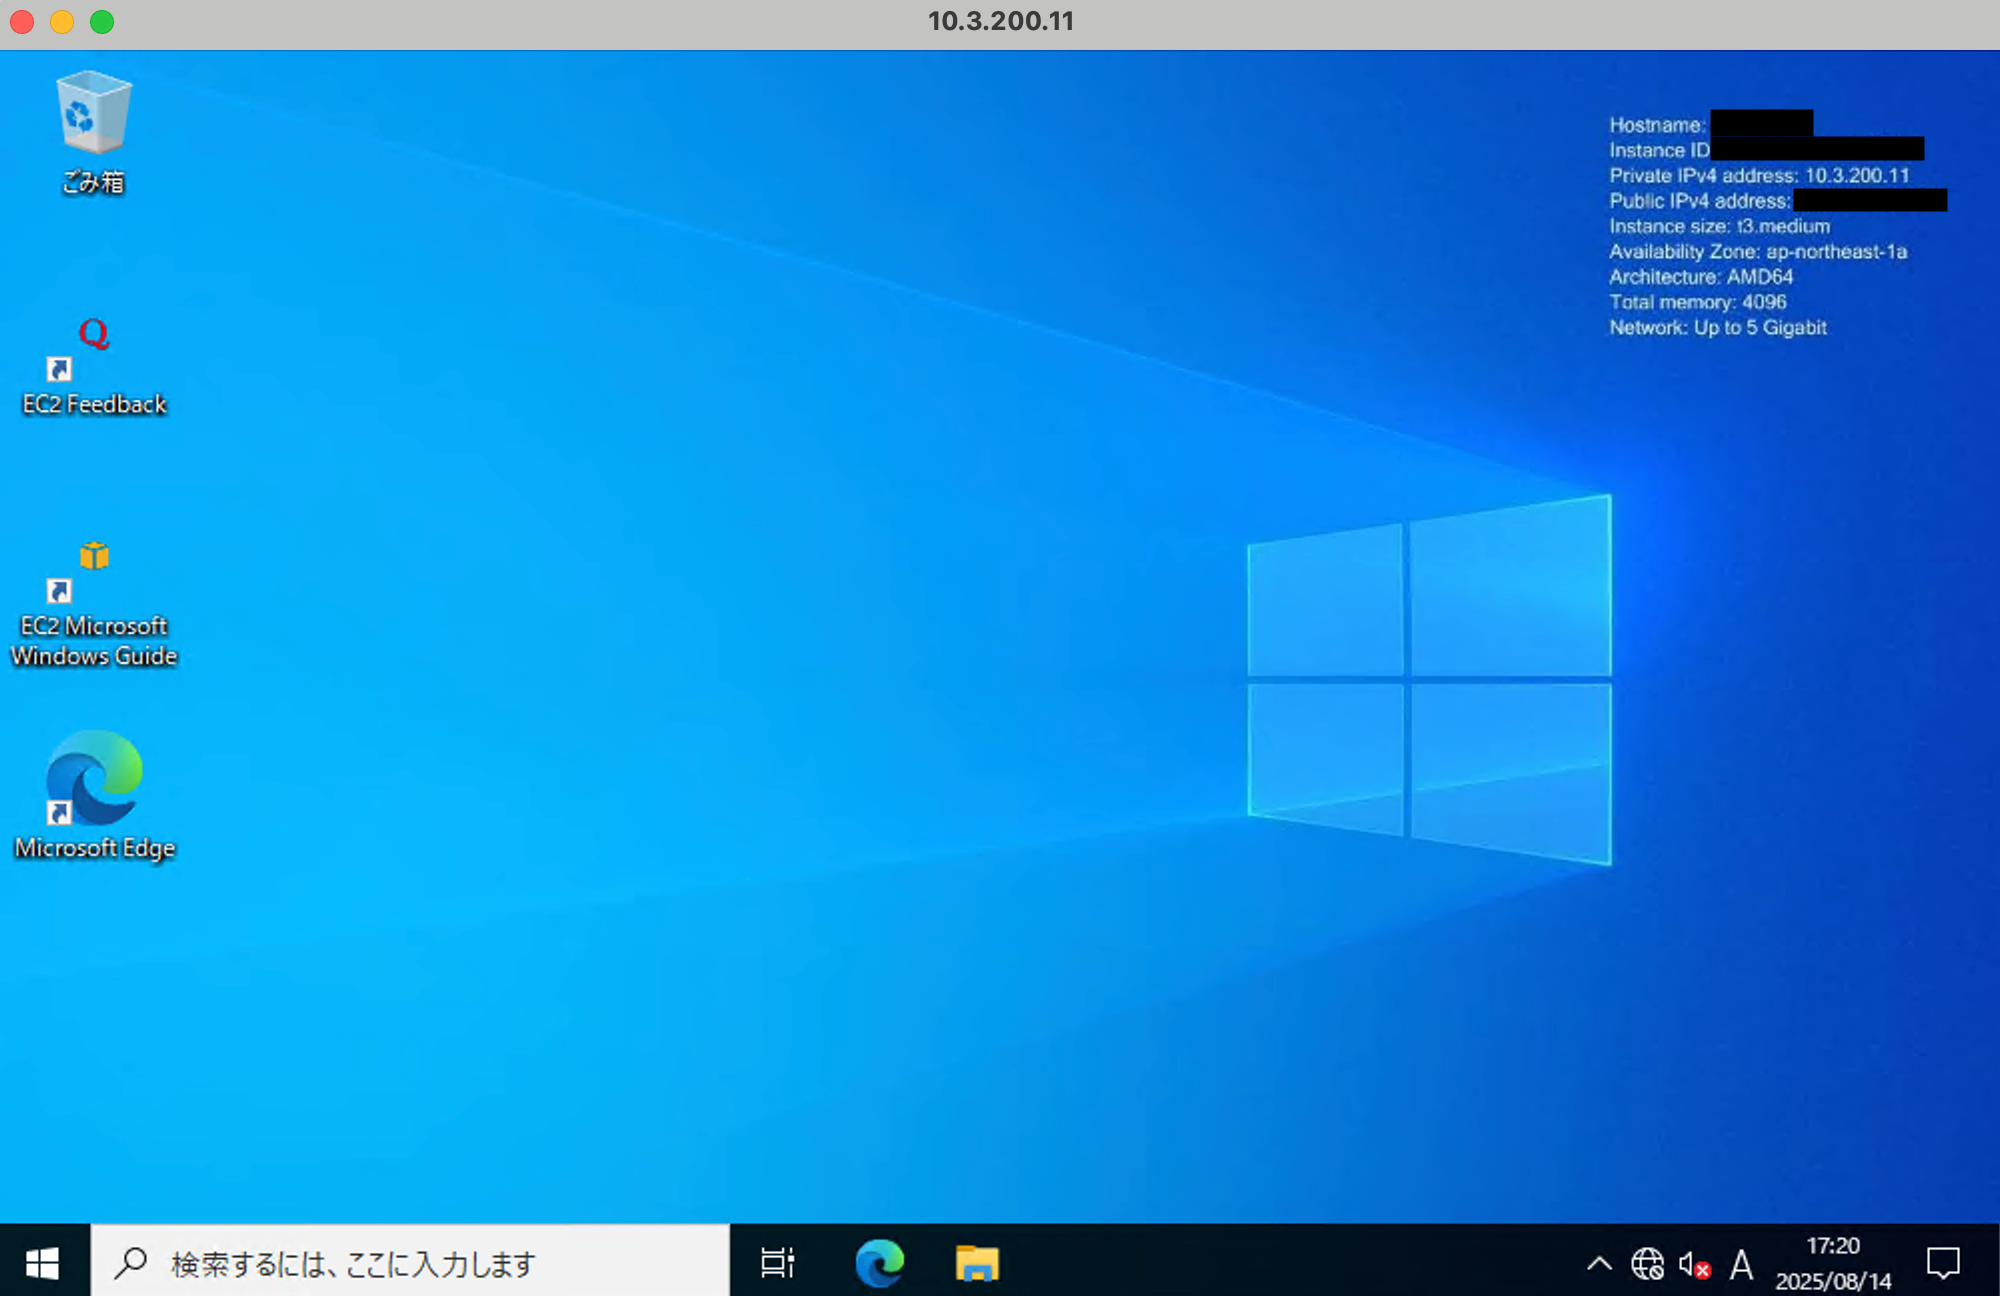The height and width of the screenshot is (1296, 2000).
Task: Show hidden system tray icons
Action: (1599, 1264)
